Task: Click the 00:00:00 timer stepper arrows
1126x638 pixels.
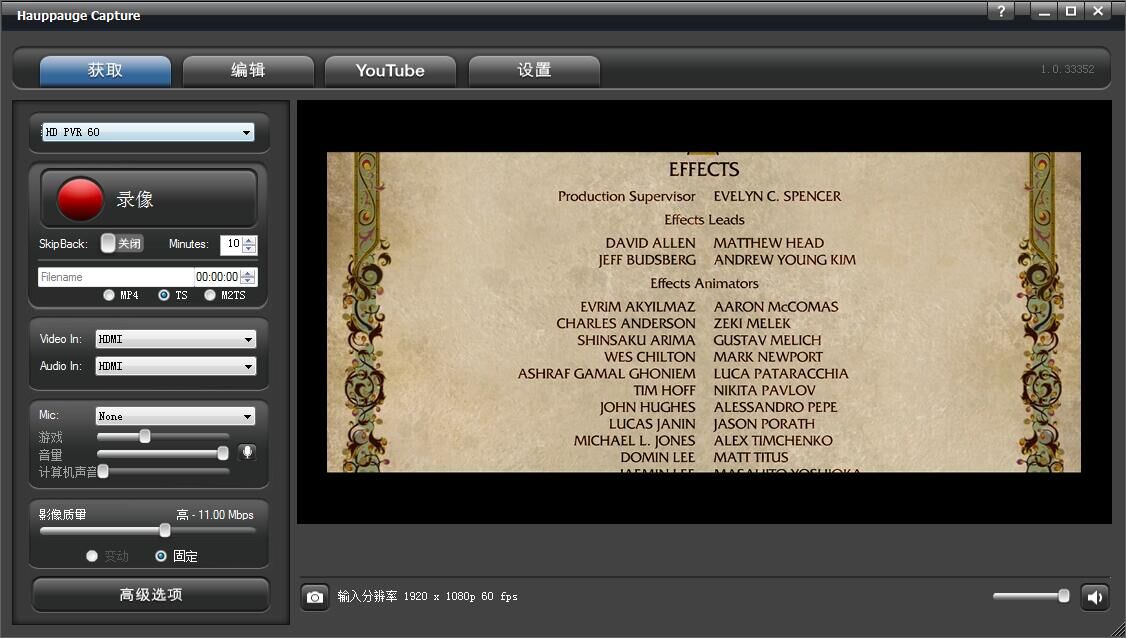Action: [248, 277]
